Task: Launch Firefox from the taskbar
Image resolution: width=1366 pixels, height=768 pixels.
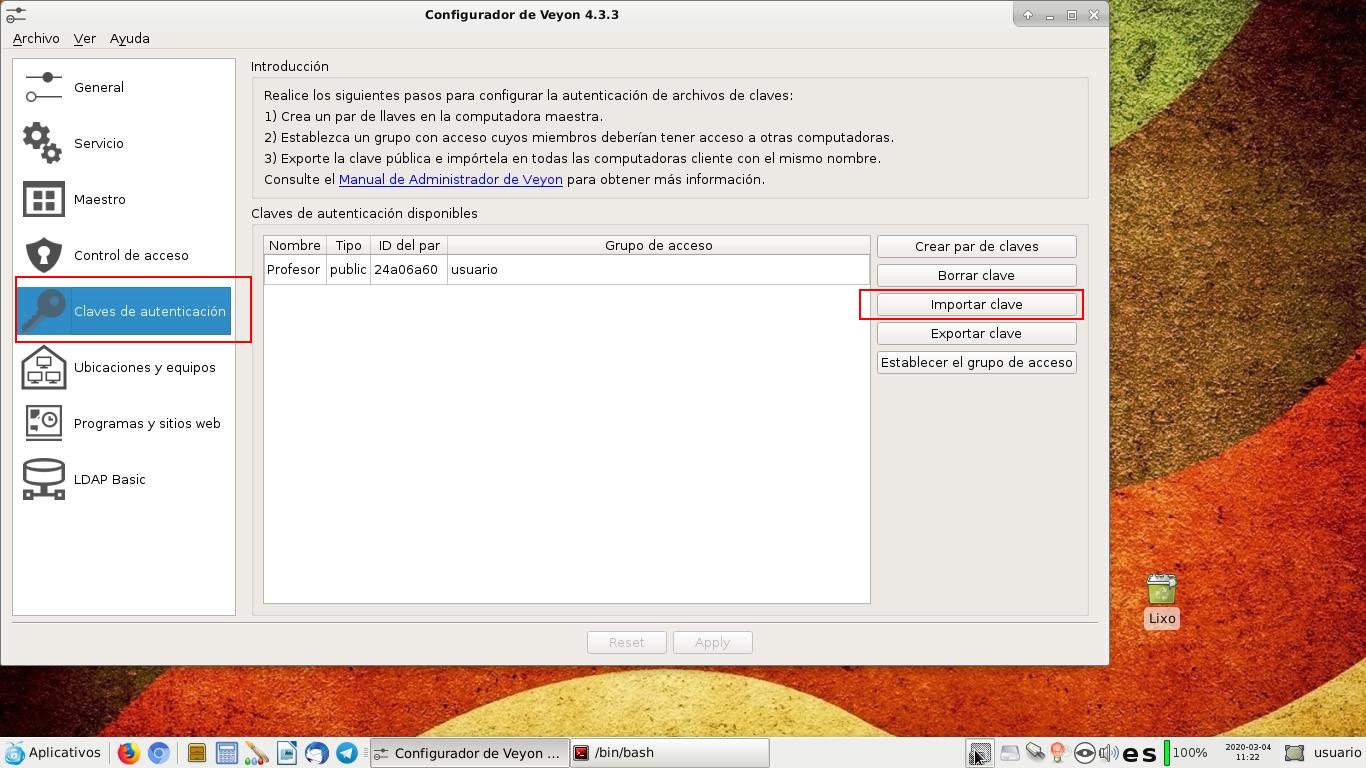Action: [128, 753]
